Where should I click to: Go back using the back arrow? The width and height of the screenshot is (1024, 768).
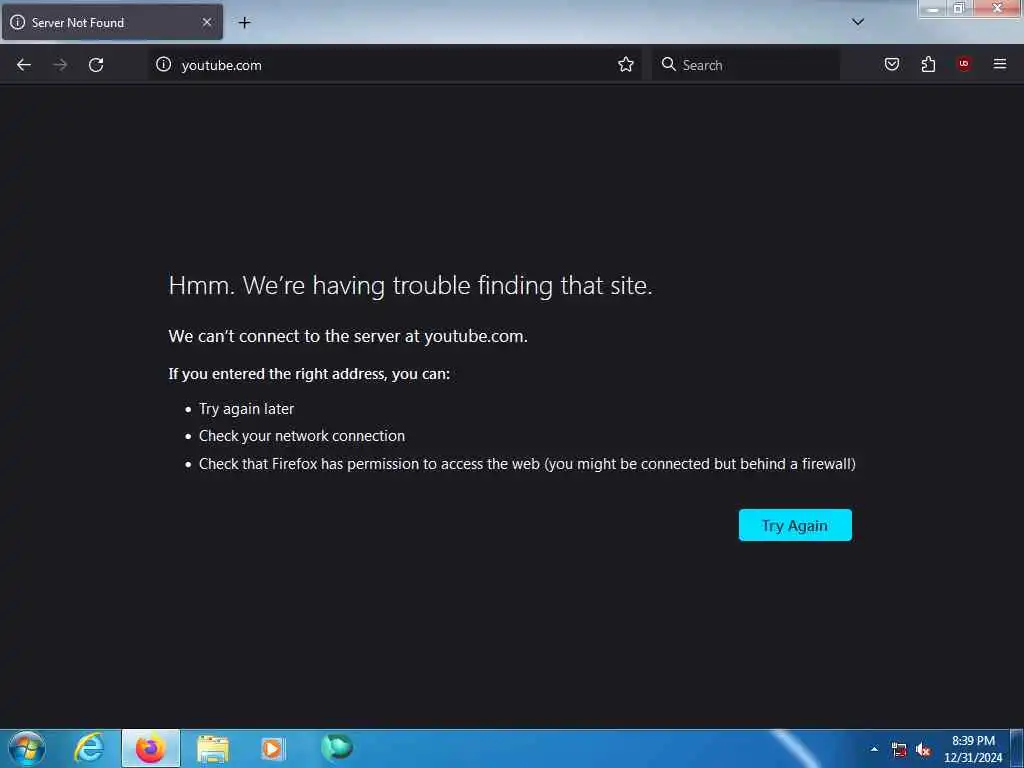coord(24,65)
